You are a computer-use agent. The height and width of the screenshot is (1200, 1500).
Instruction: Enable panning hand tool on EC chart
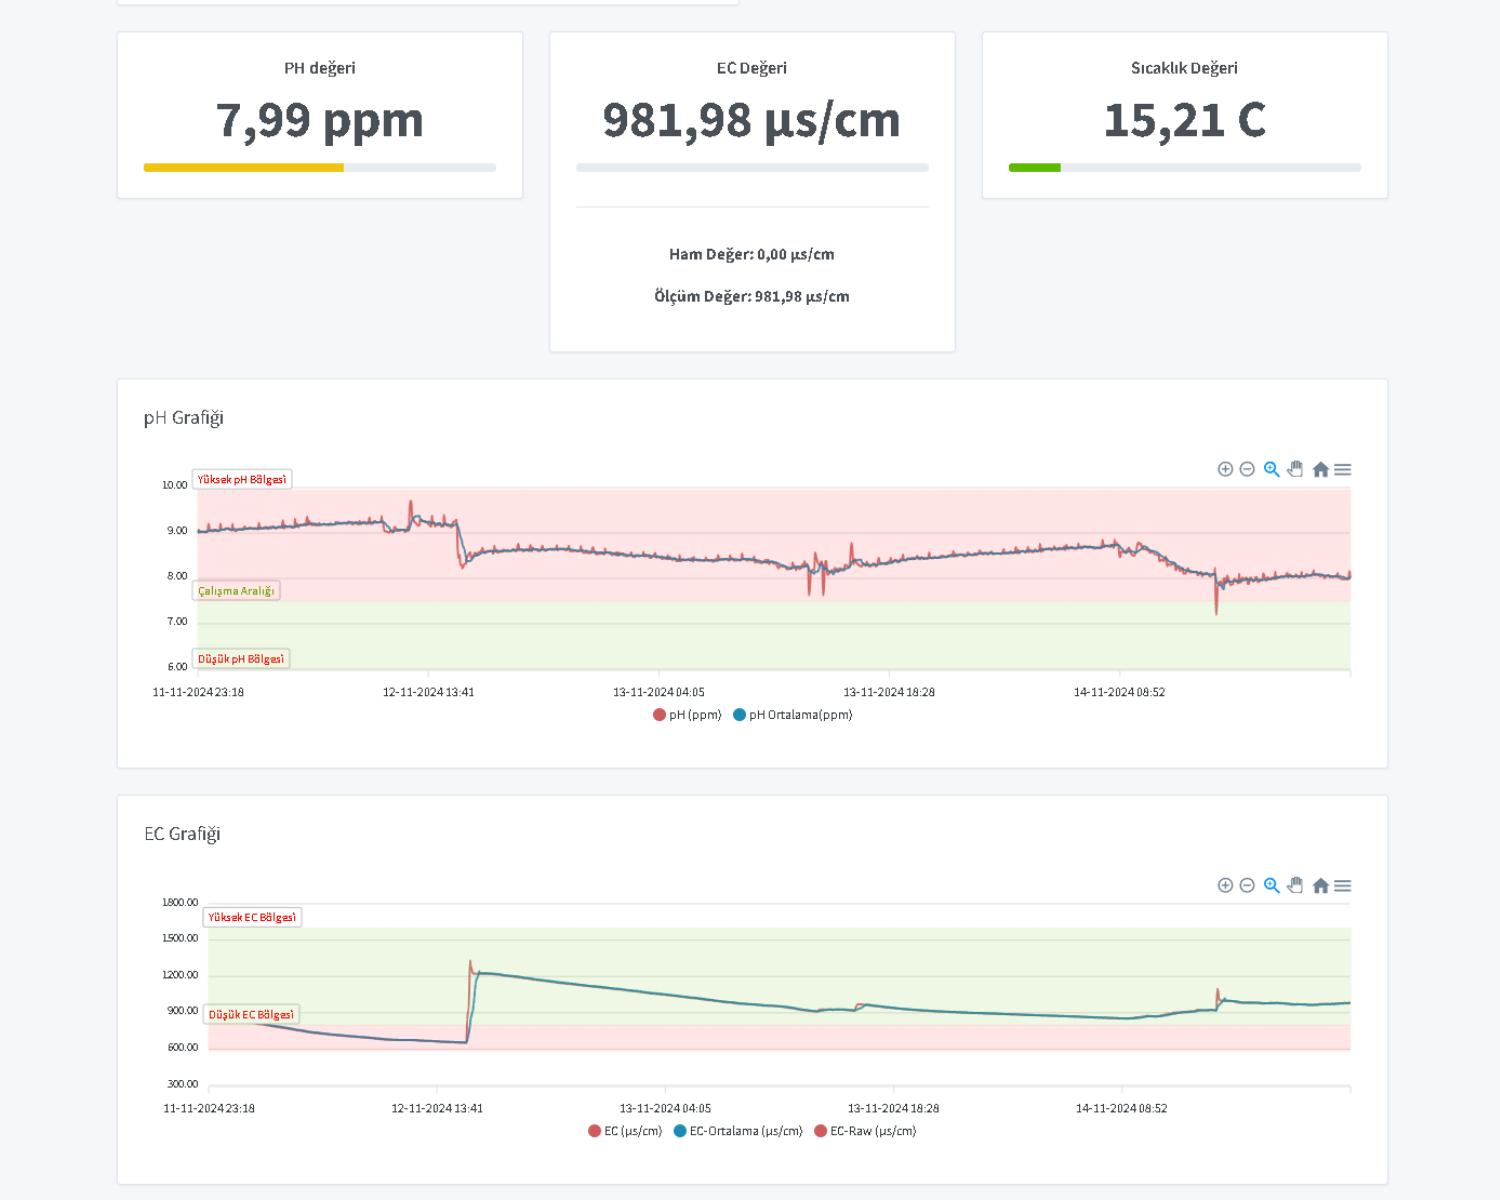(1296, 885)
